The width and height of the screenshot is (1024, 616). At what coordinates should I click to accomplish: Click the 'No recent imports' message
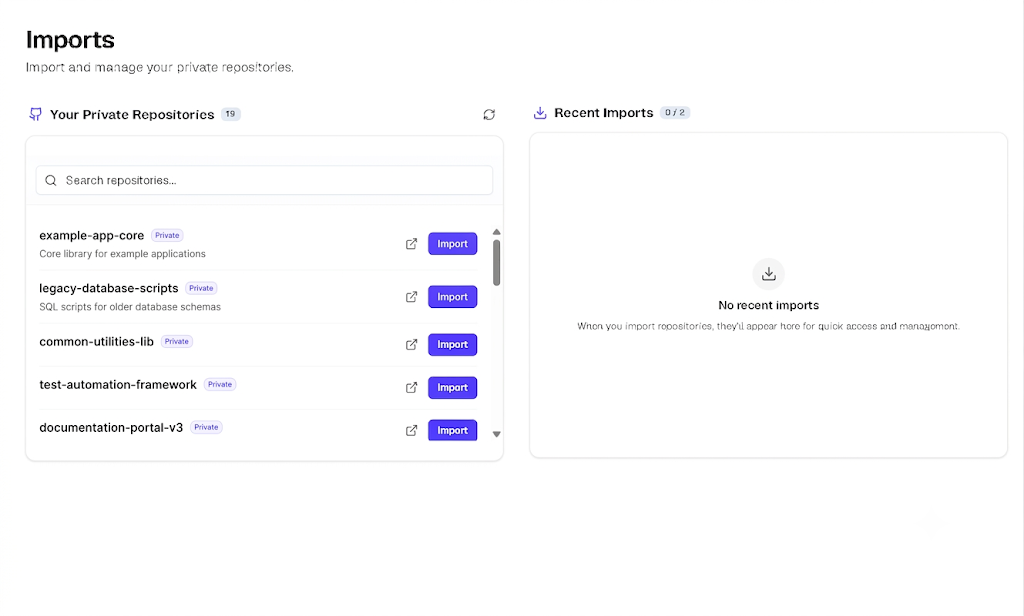[769, 305]
